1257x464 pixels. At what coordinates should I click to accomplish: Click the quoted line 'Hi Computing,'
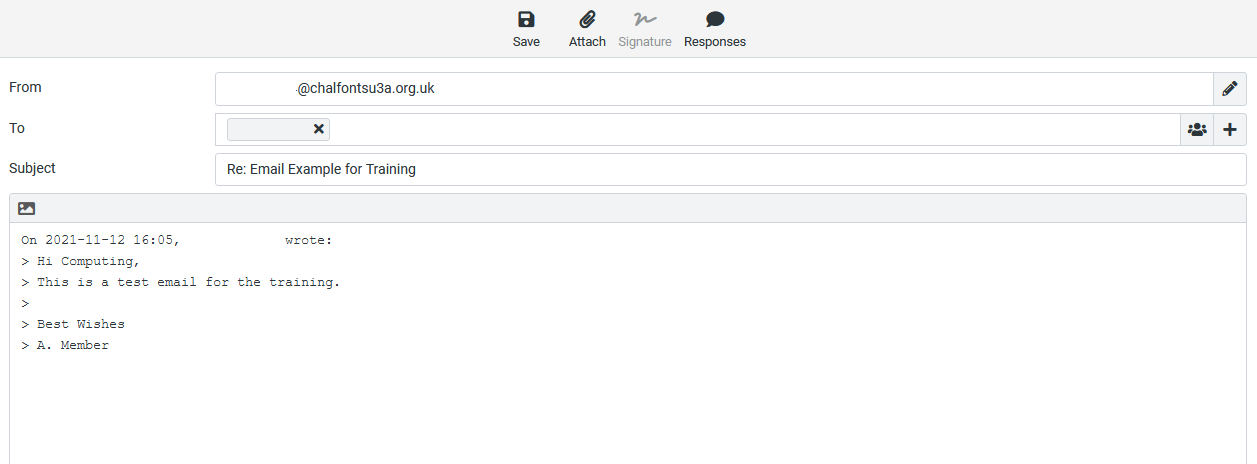coord(88,261)
